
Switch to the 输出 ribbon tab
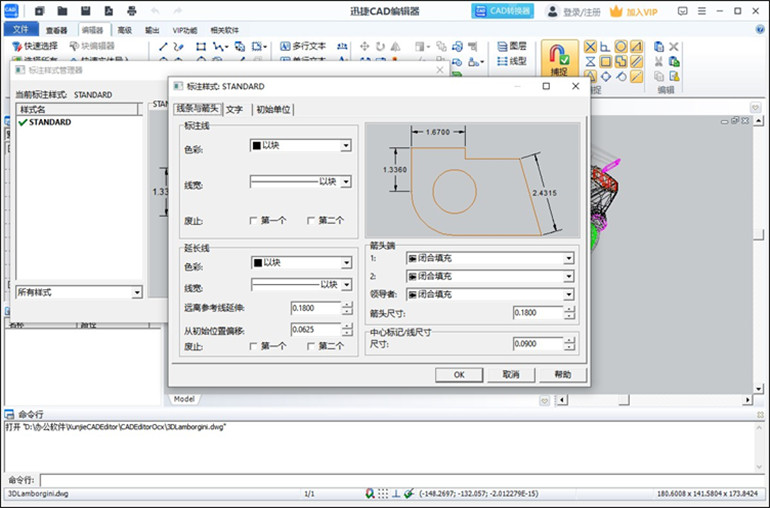point(152,30)
